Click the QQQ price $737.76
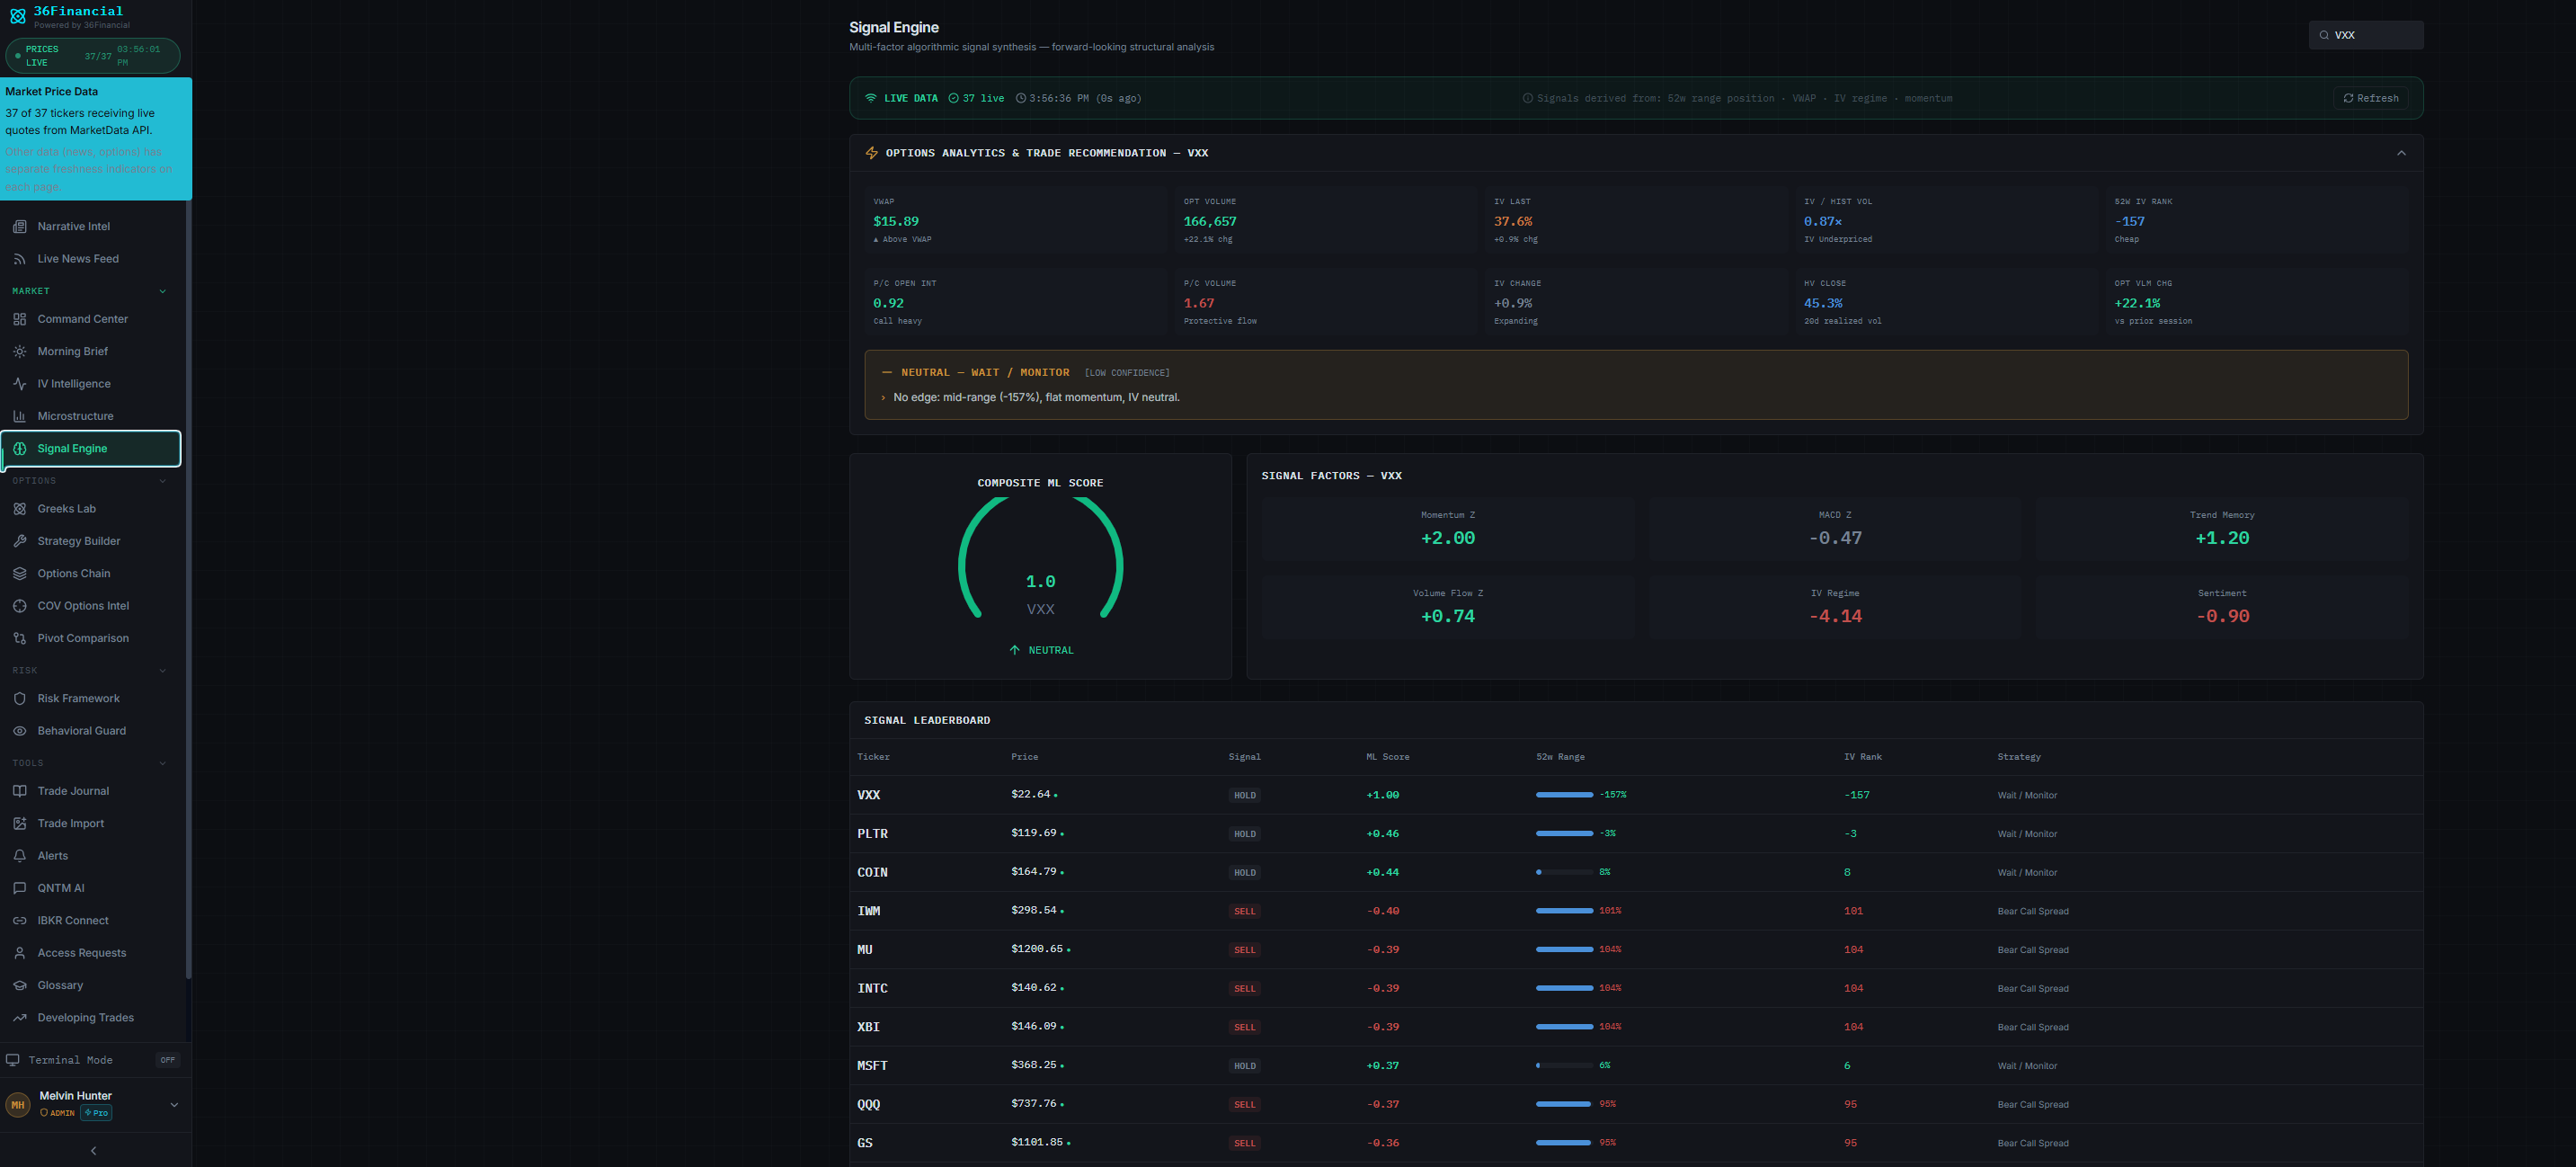The image size is (2576, 1167). pos(1033,1104)
